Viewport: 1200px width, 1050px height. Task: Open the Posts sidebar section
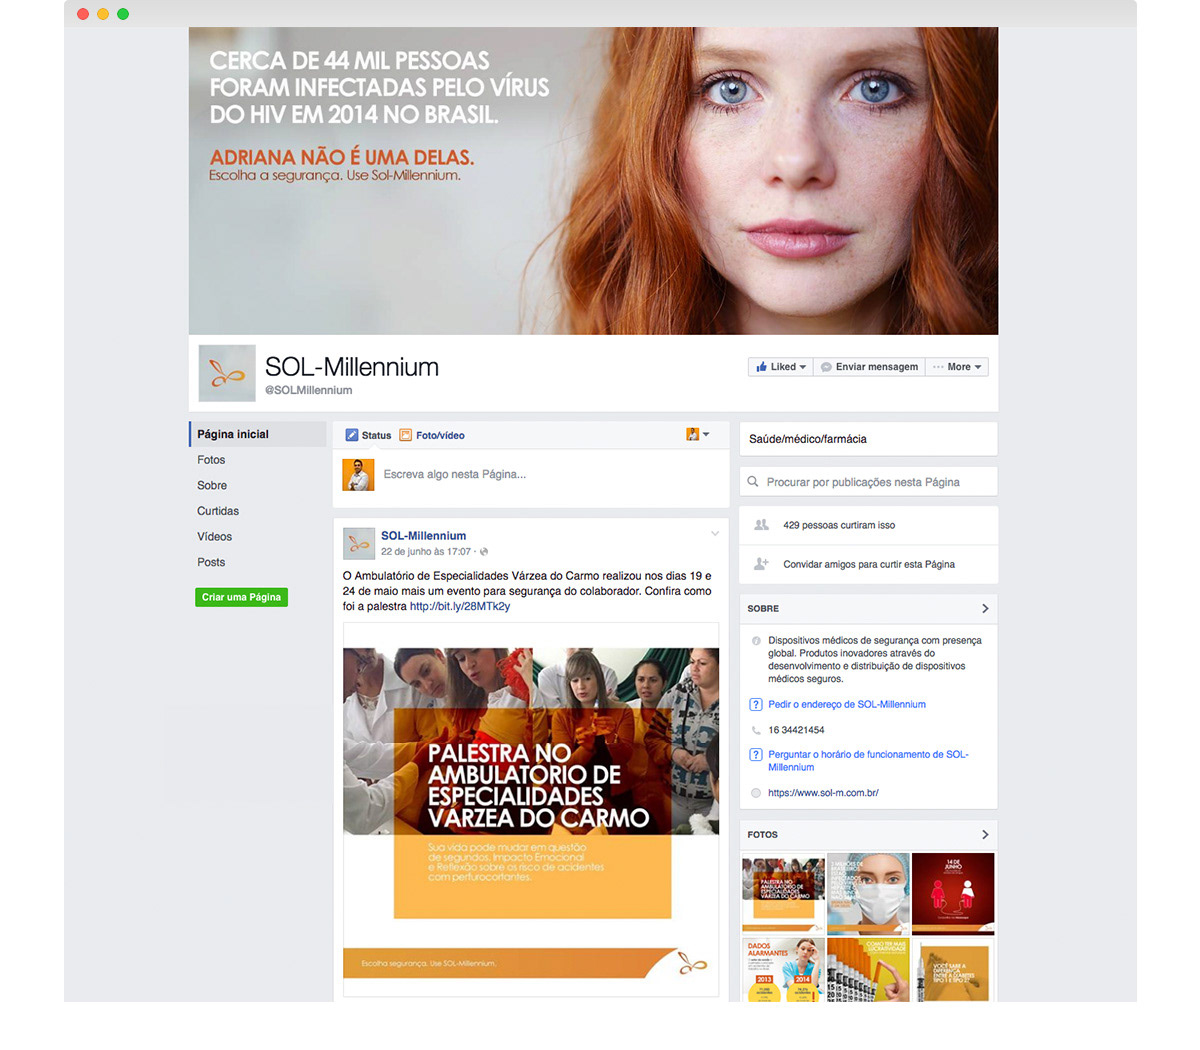211,562
